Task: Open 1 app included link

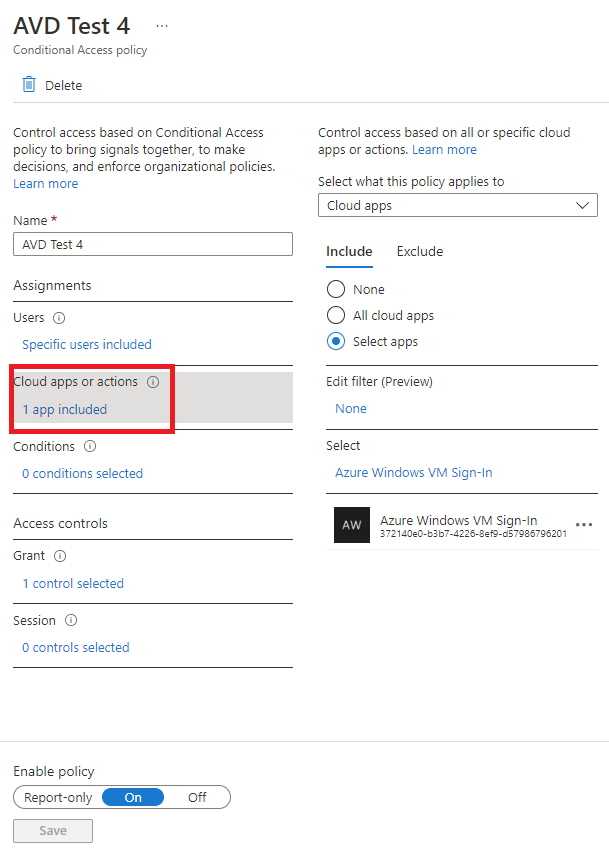Action: pyautogui.click(x=65, y=410)
